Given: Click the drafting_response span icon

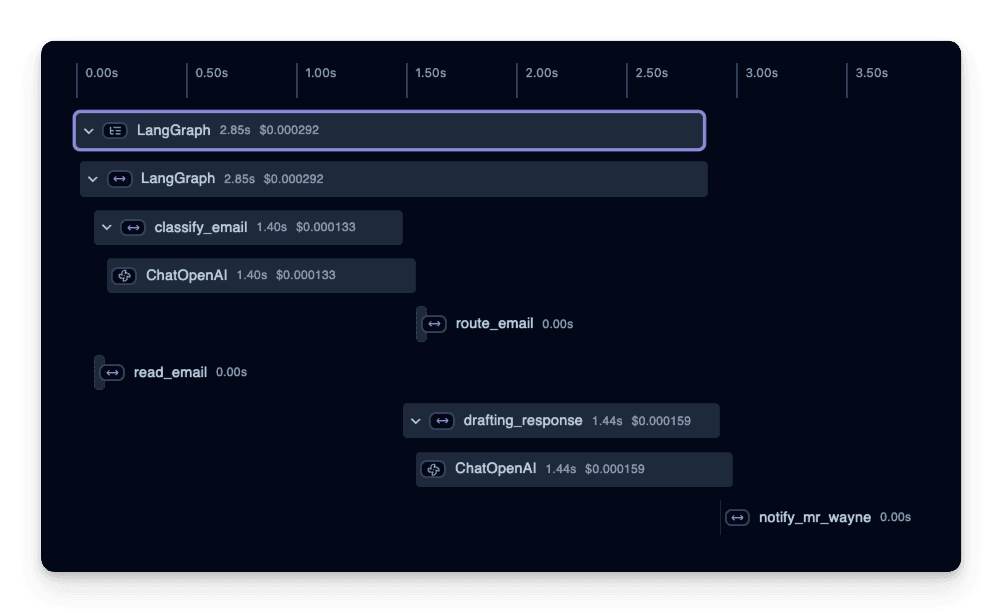Looking at the screenshot, I should click(x=442, y=421).
